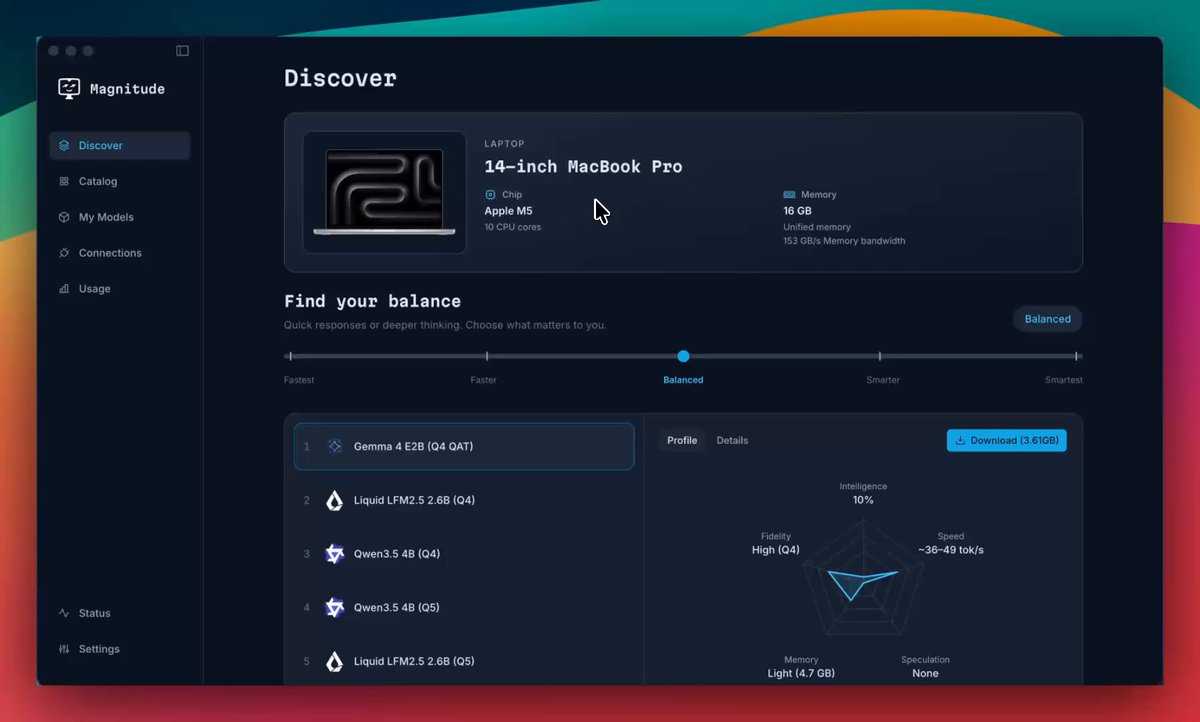Click the 10 CPU cores text
Screen dimensions: 1200x722
point(513,227)
